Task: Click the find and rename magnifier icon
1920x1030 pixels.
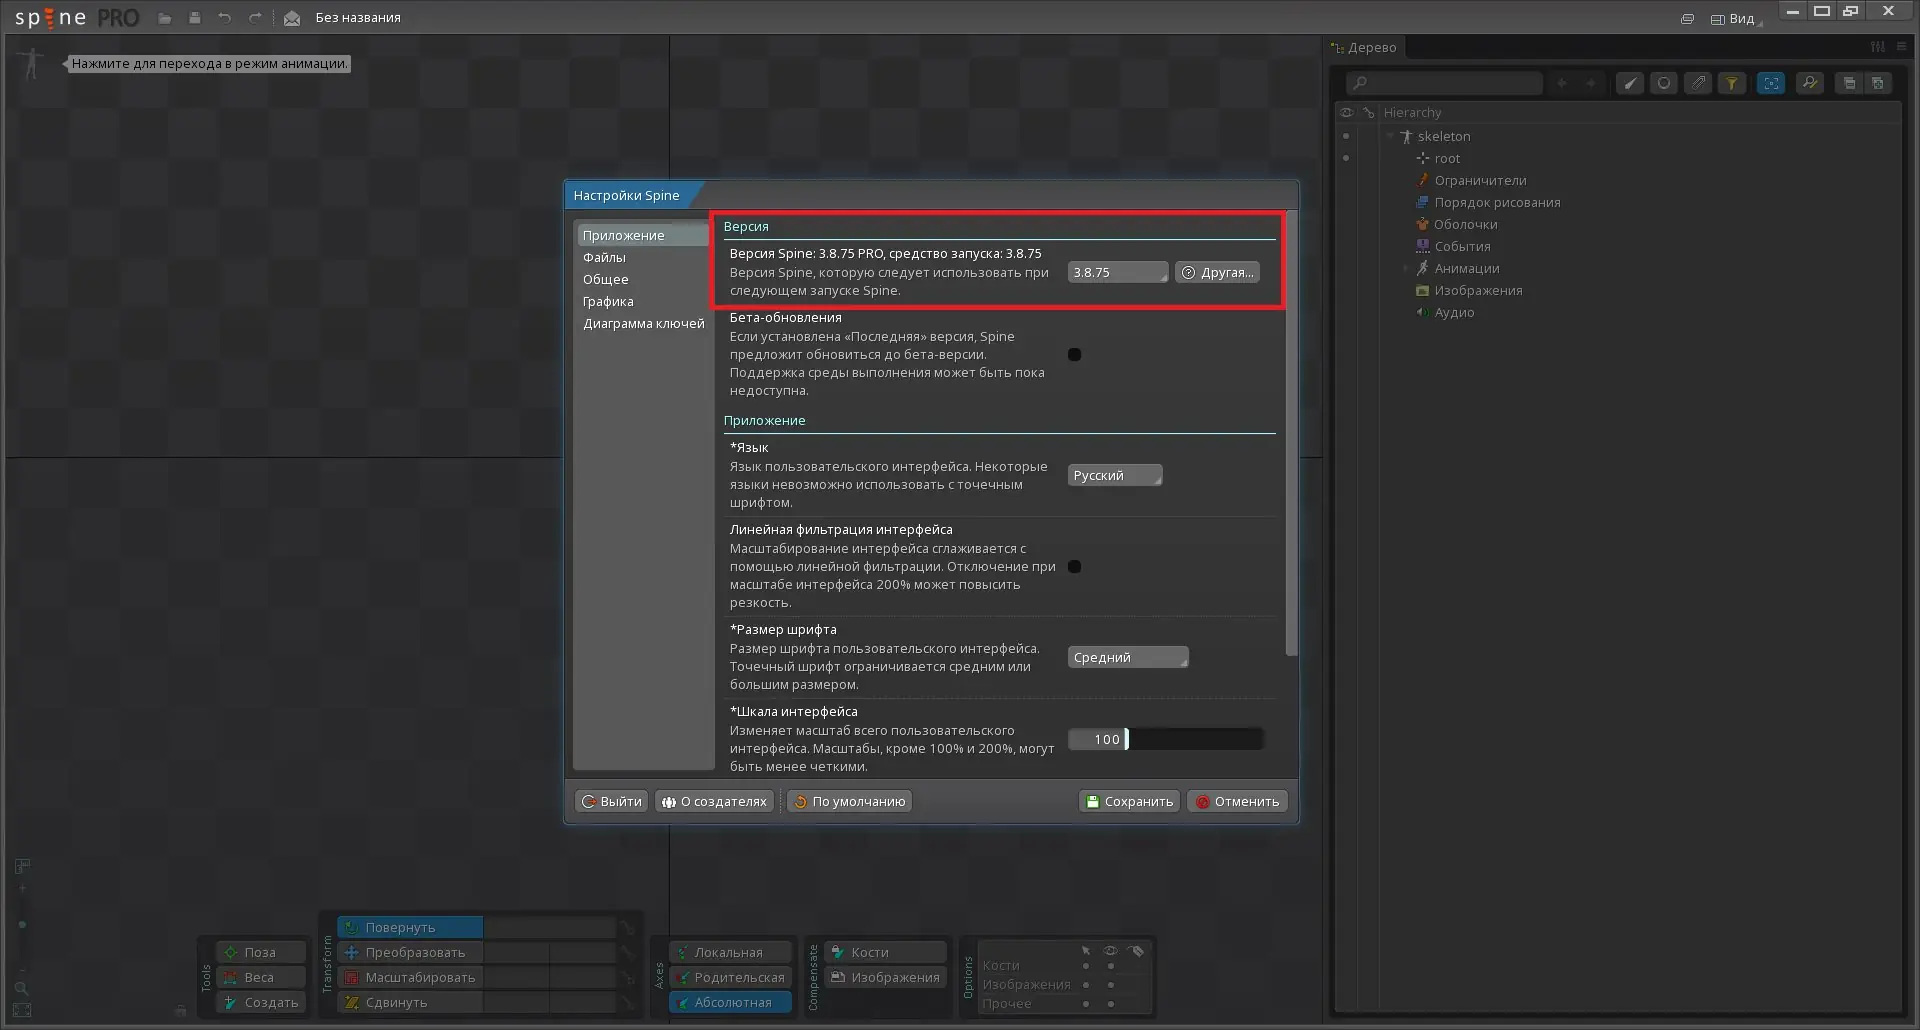Action: pyautogui.click(x=1810, y=83)
